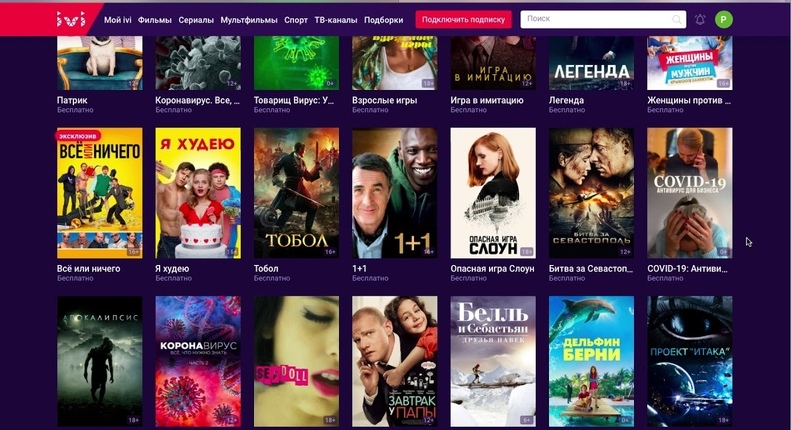Open the Легенда poster
This screenshot has width=791, height=430.
pos(591,63)
